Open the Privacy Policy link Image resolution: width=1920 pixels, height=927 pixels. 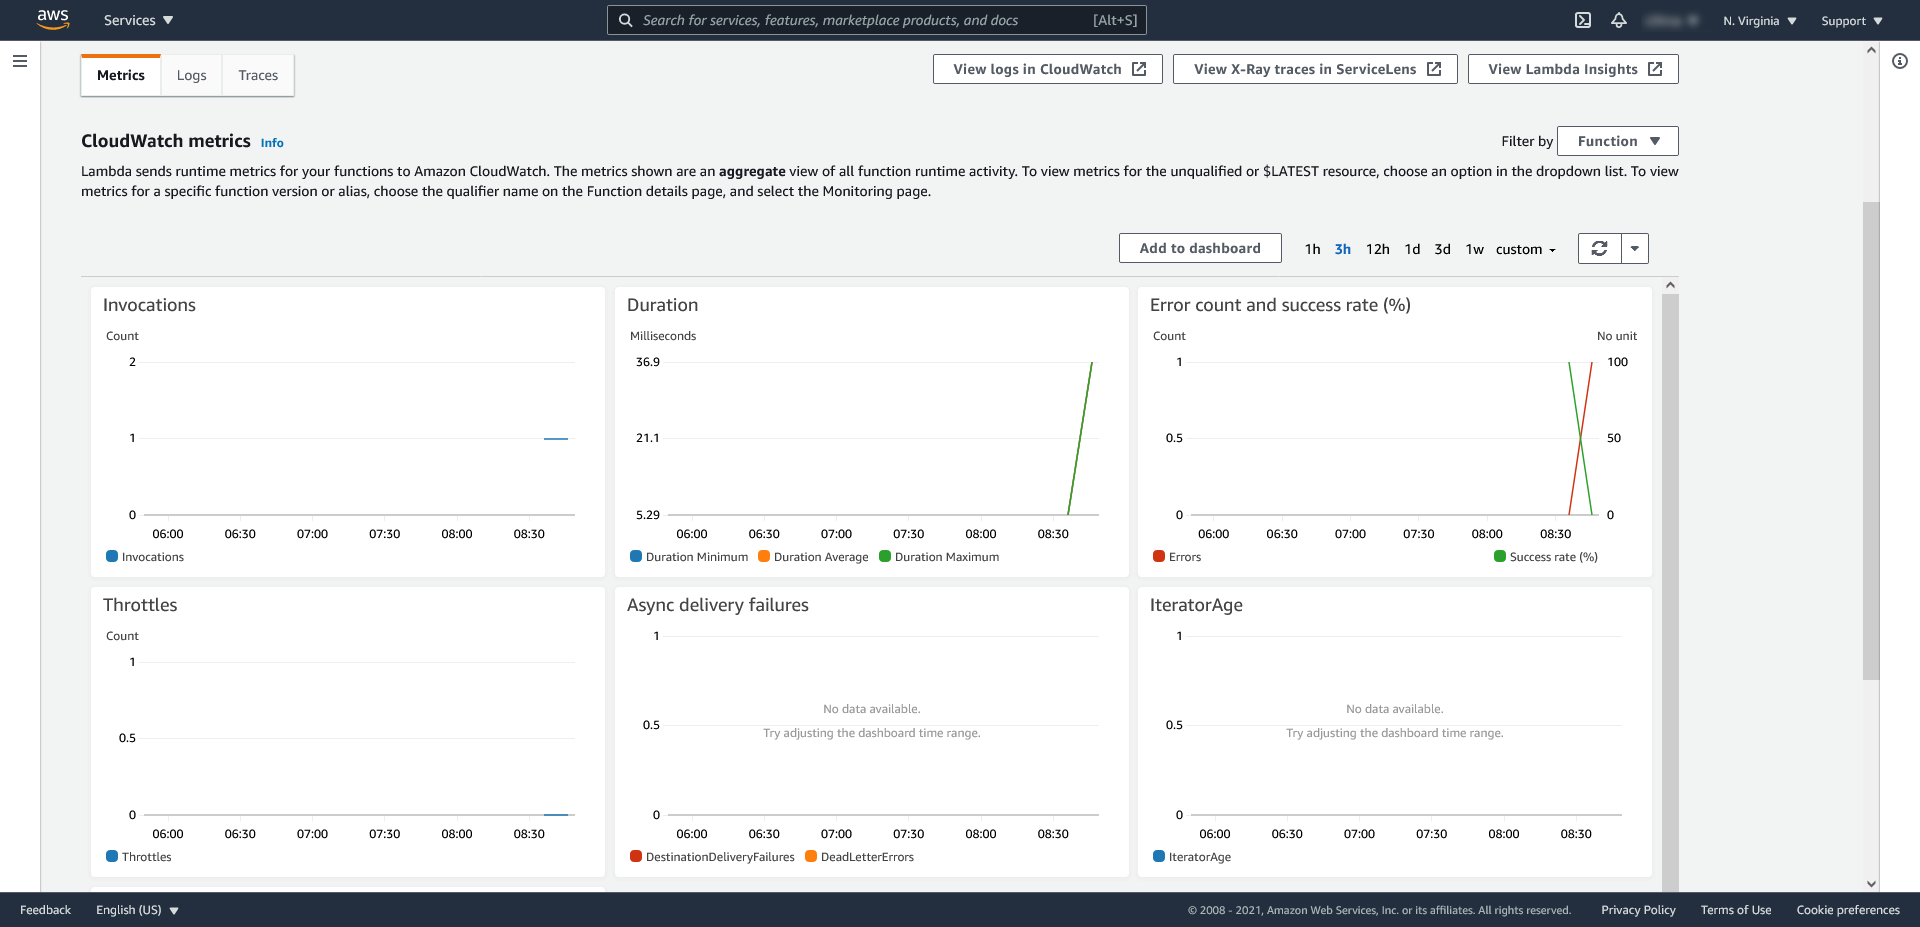1638,910
